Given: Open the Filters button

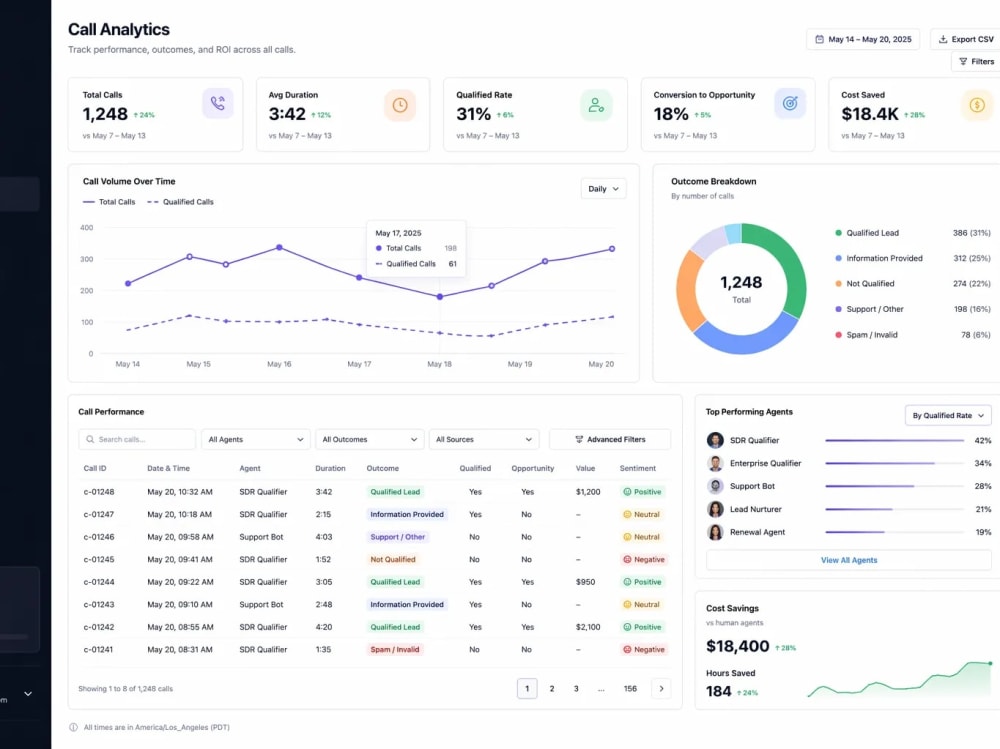Looking at the screenshot, I should point(976,62).
